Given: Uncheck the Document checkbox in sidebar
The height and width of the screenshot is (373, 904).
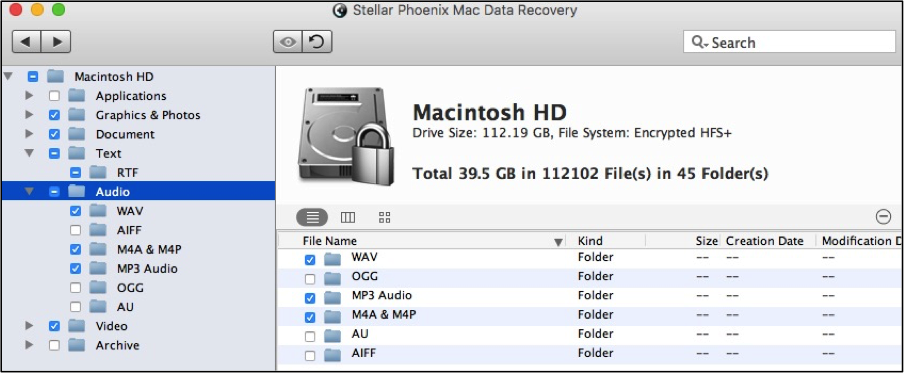Looking at the screenshot, I should pos(54,134).
